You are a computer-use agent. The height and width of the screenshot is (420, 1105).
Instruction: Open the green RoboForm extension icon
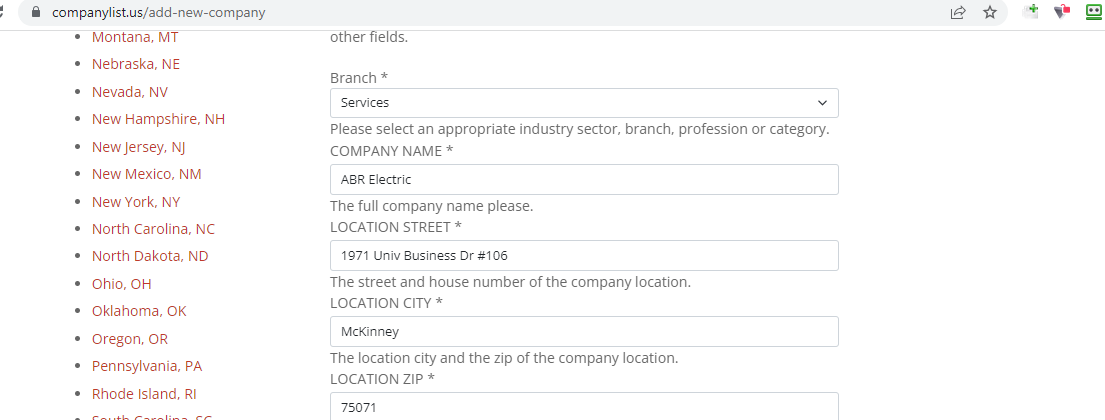(x=1094, y=12)
